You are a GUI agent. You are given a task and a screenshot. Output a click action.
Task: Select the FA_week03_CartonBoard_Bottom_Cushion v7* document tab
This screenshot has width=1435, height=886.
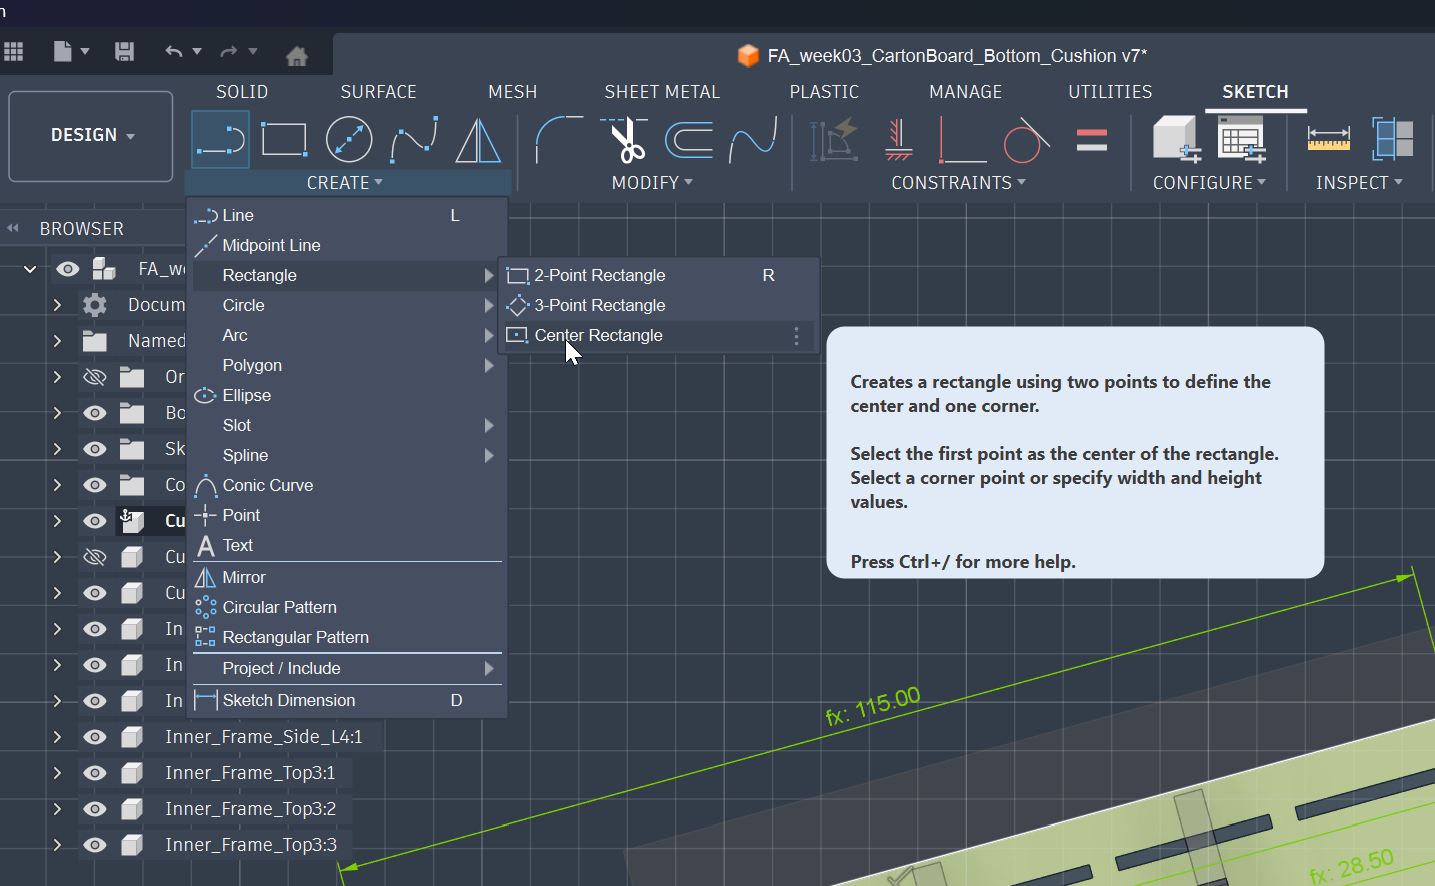coord(942,56)
